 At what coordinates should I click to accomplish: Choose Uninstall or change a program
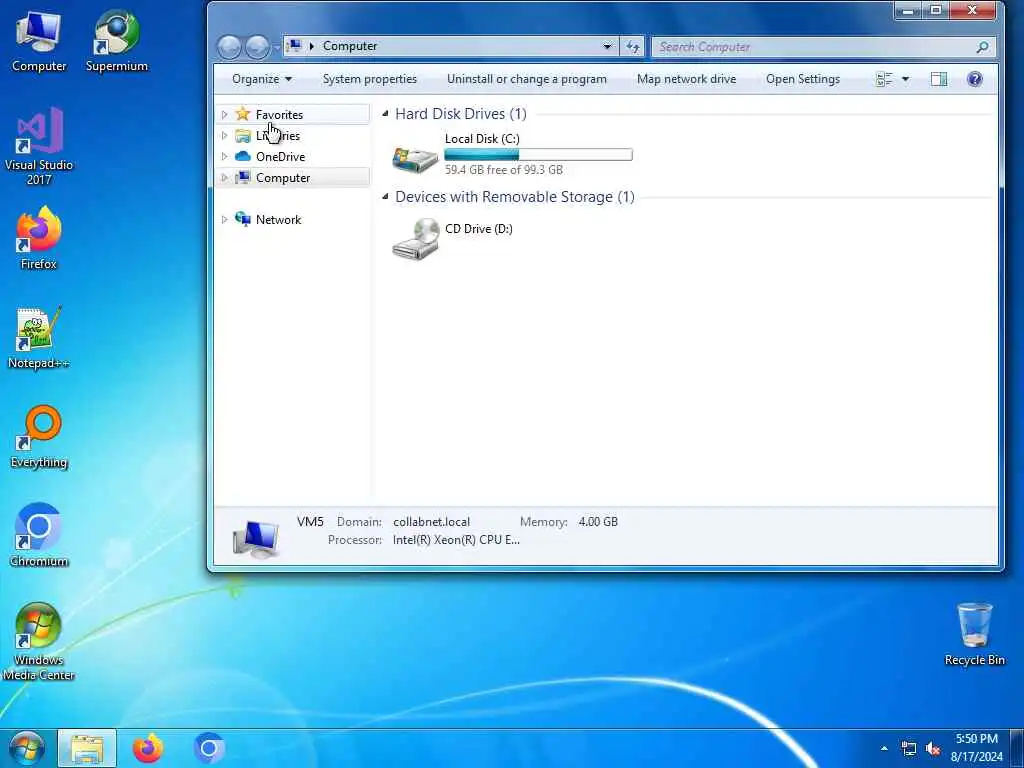pos(526,79)
